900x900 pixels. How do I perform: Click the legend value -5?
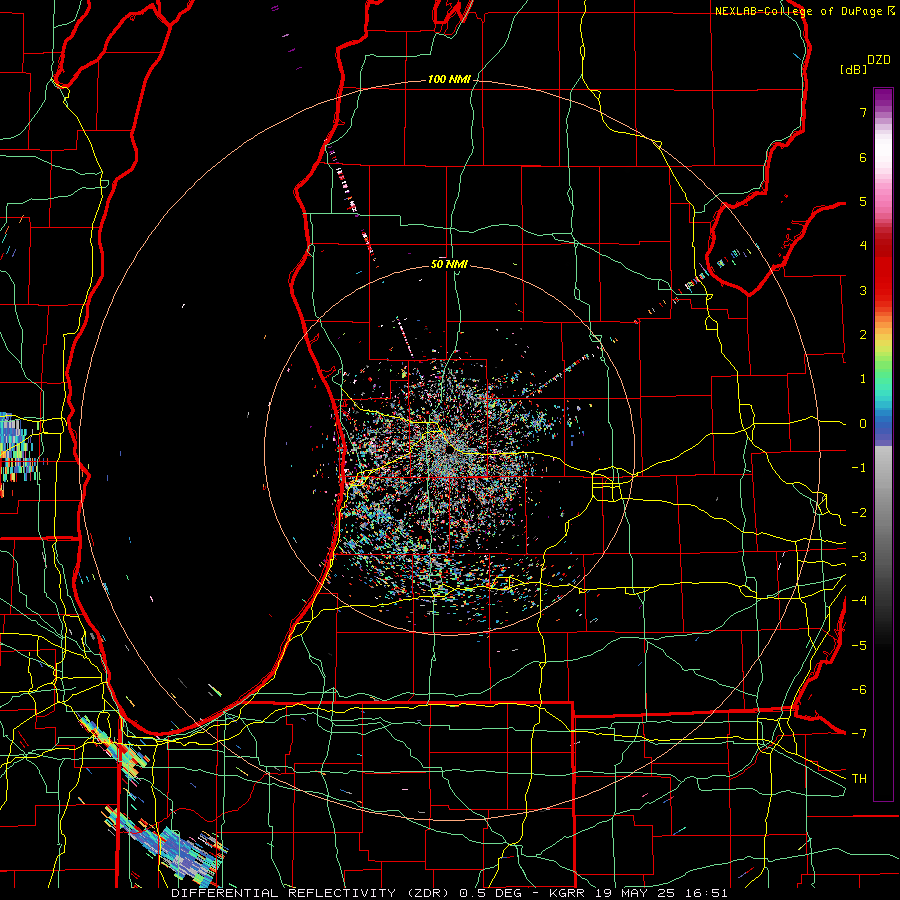pos(859,646)
